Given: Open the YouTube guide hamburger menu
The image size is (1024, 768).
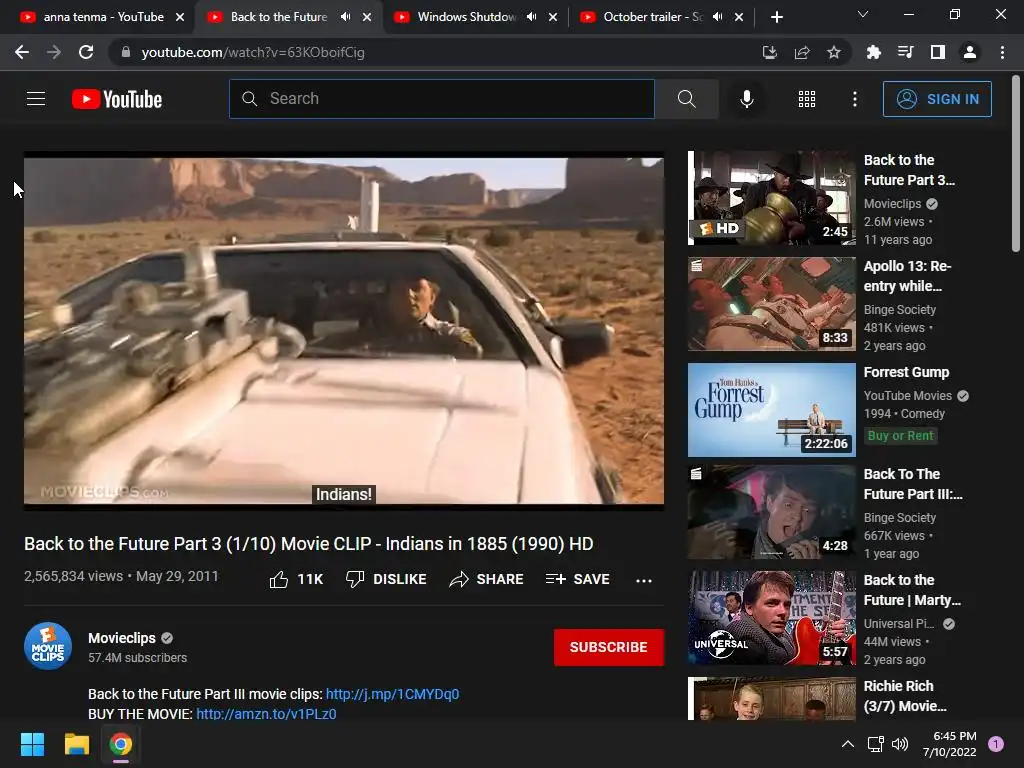Looking at the screenshot, I should pyautogui.click(x=36, y=99).
